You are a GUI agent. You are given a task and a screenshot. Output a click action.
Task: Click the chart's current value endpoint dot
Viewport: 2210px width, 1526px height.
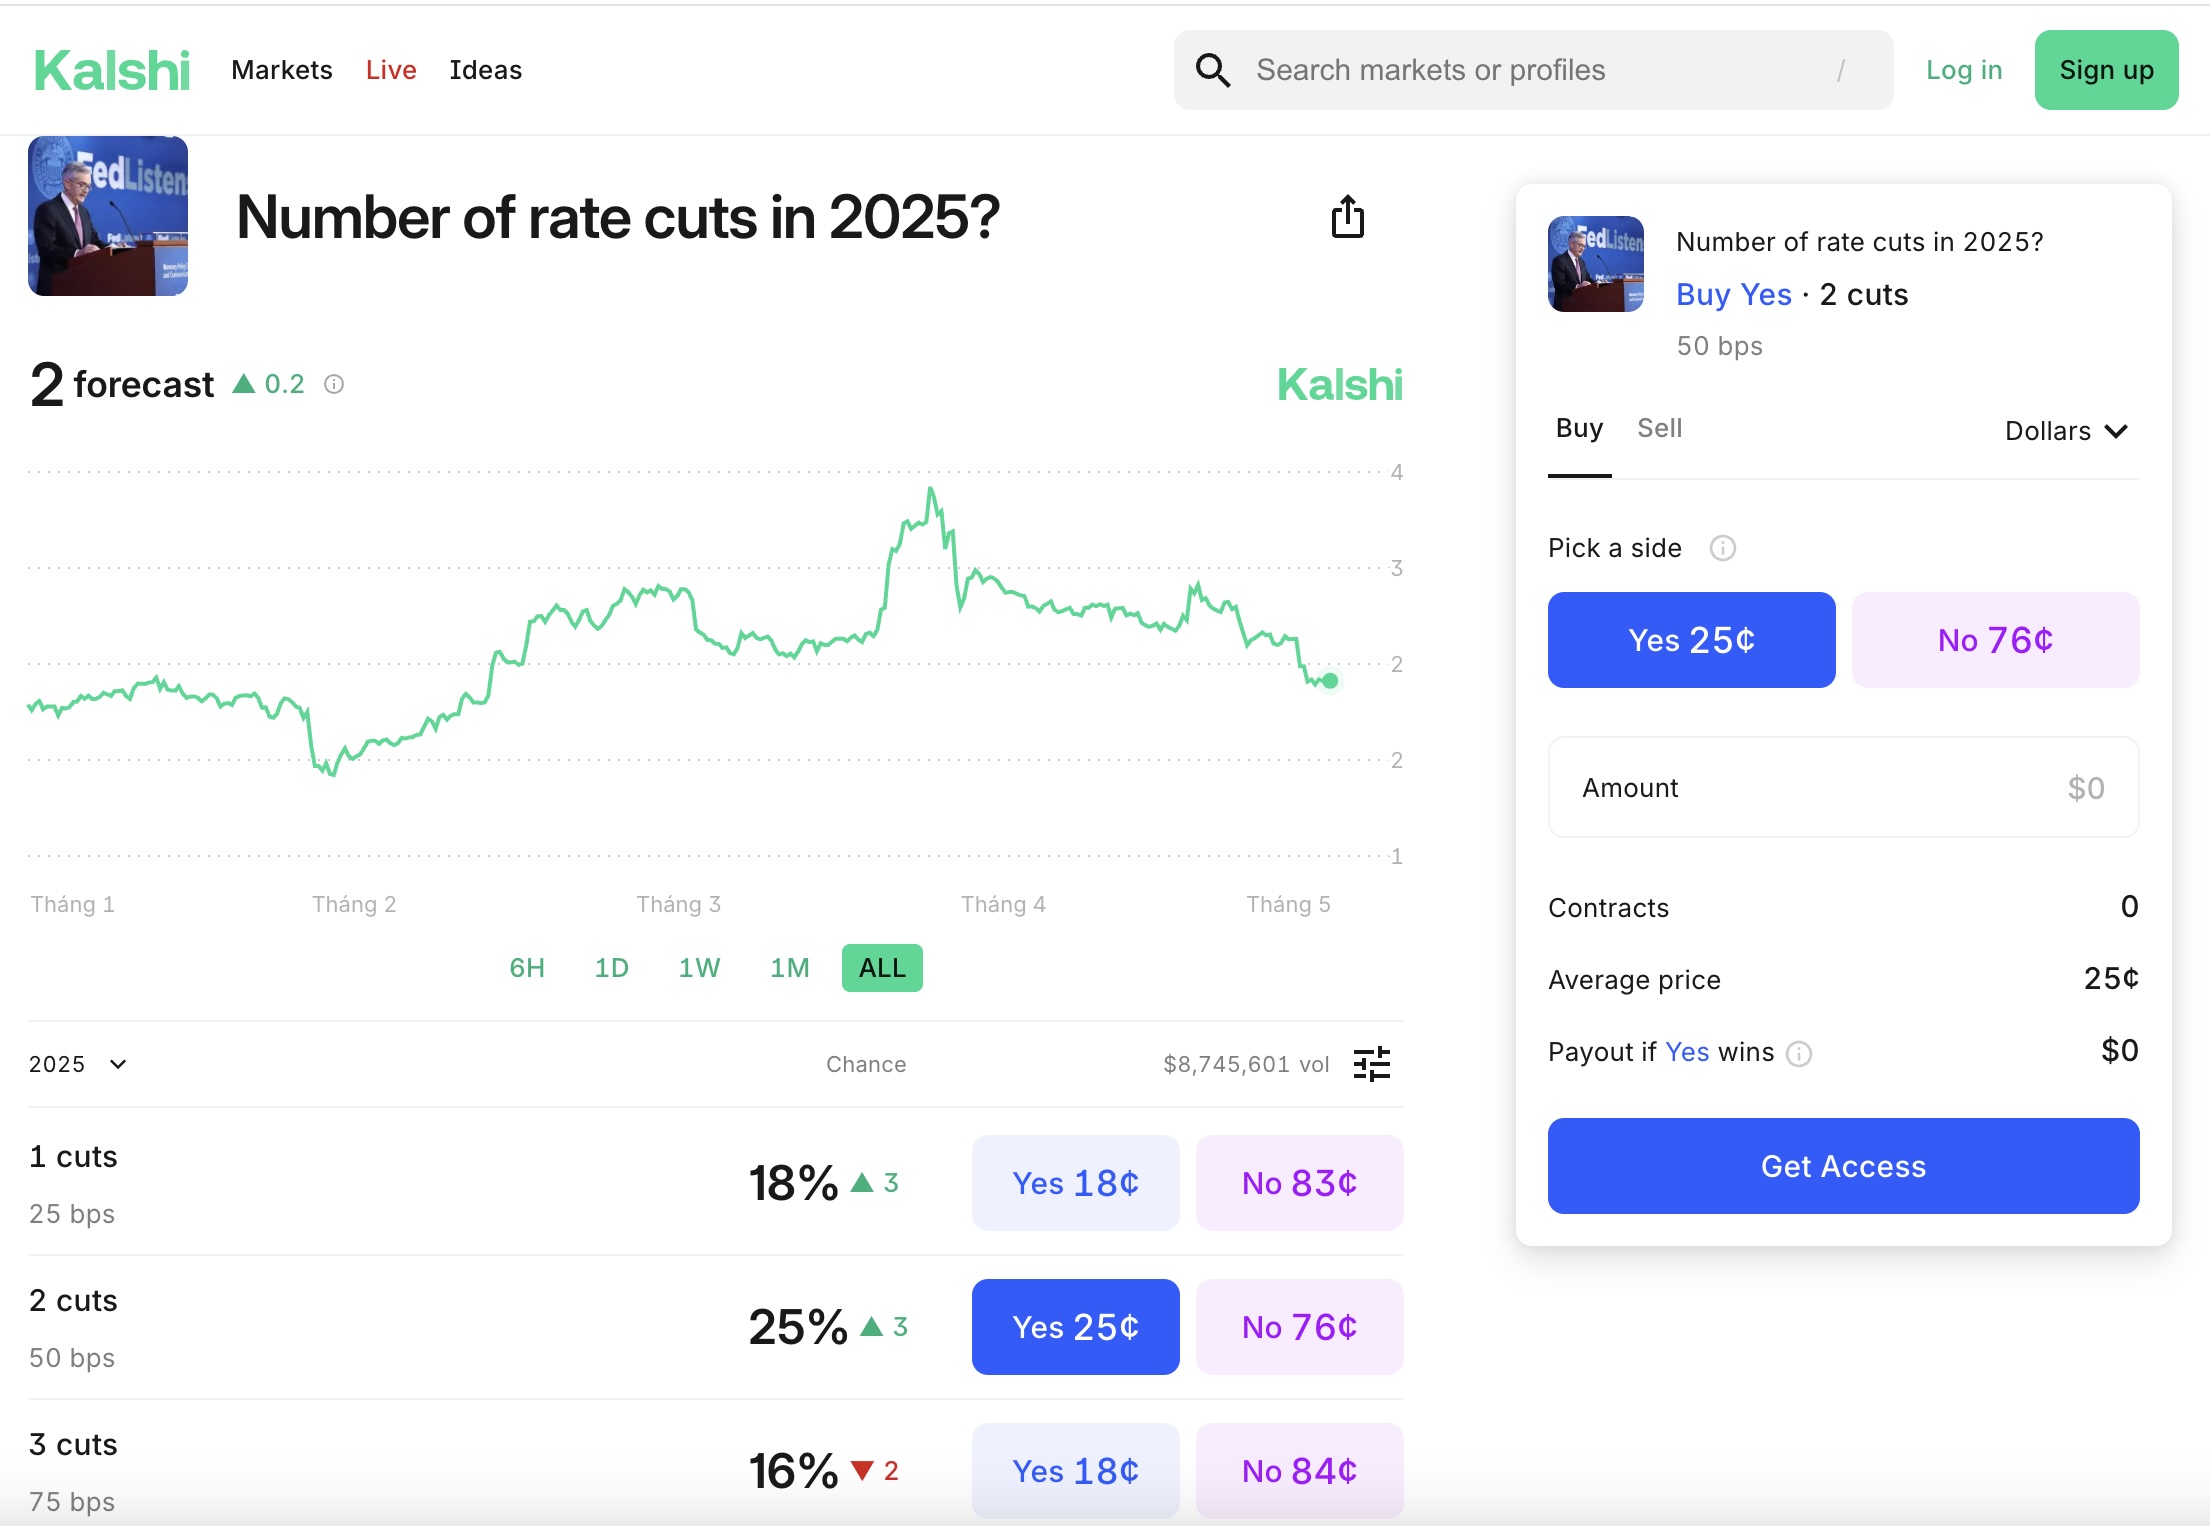point(1330,681)
